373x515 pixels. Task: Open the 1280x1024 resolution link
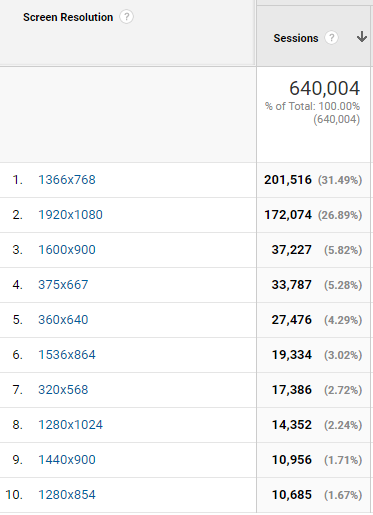pyautogui.click(x=70, y=425)
